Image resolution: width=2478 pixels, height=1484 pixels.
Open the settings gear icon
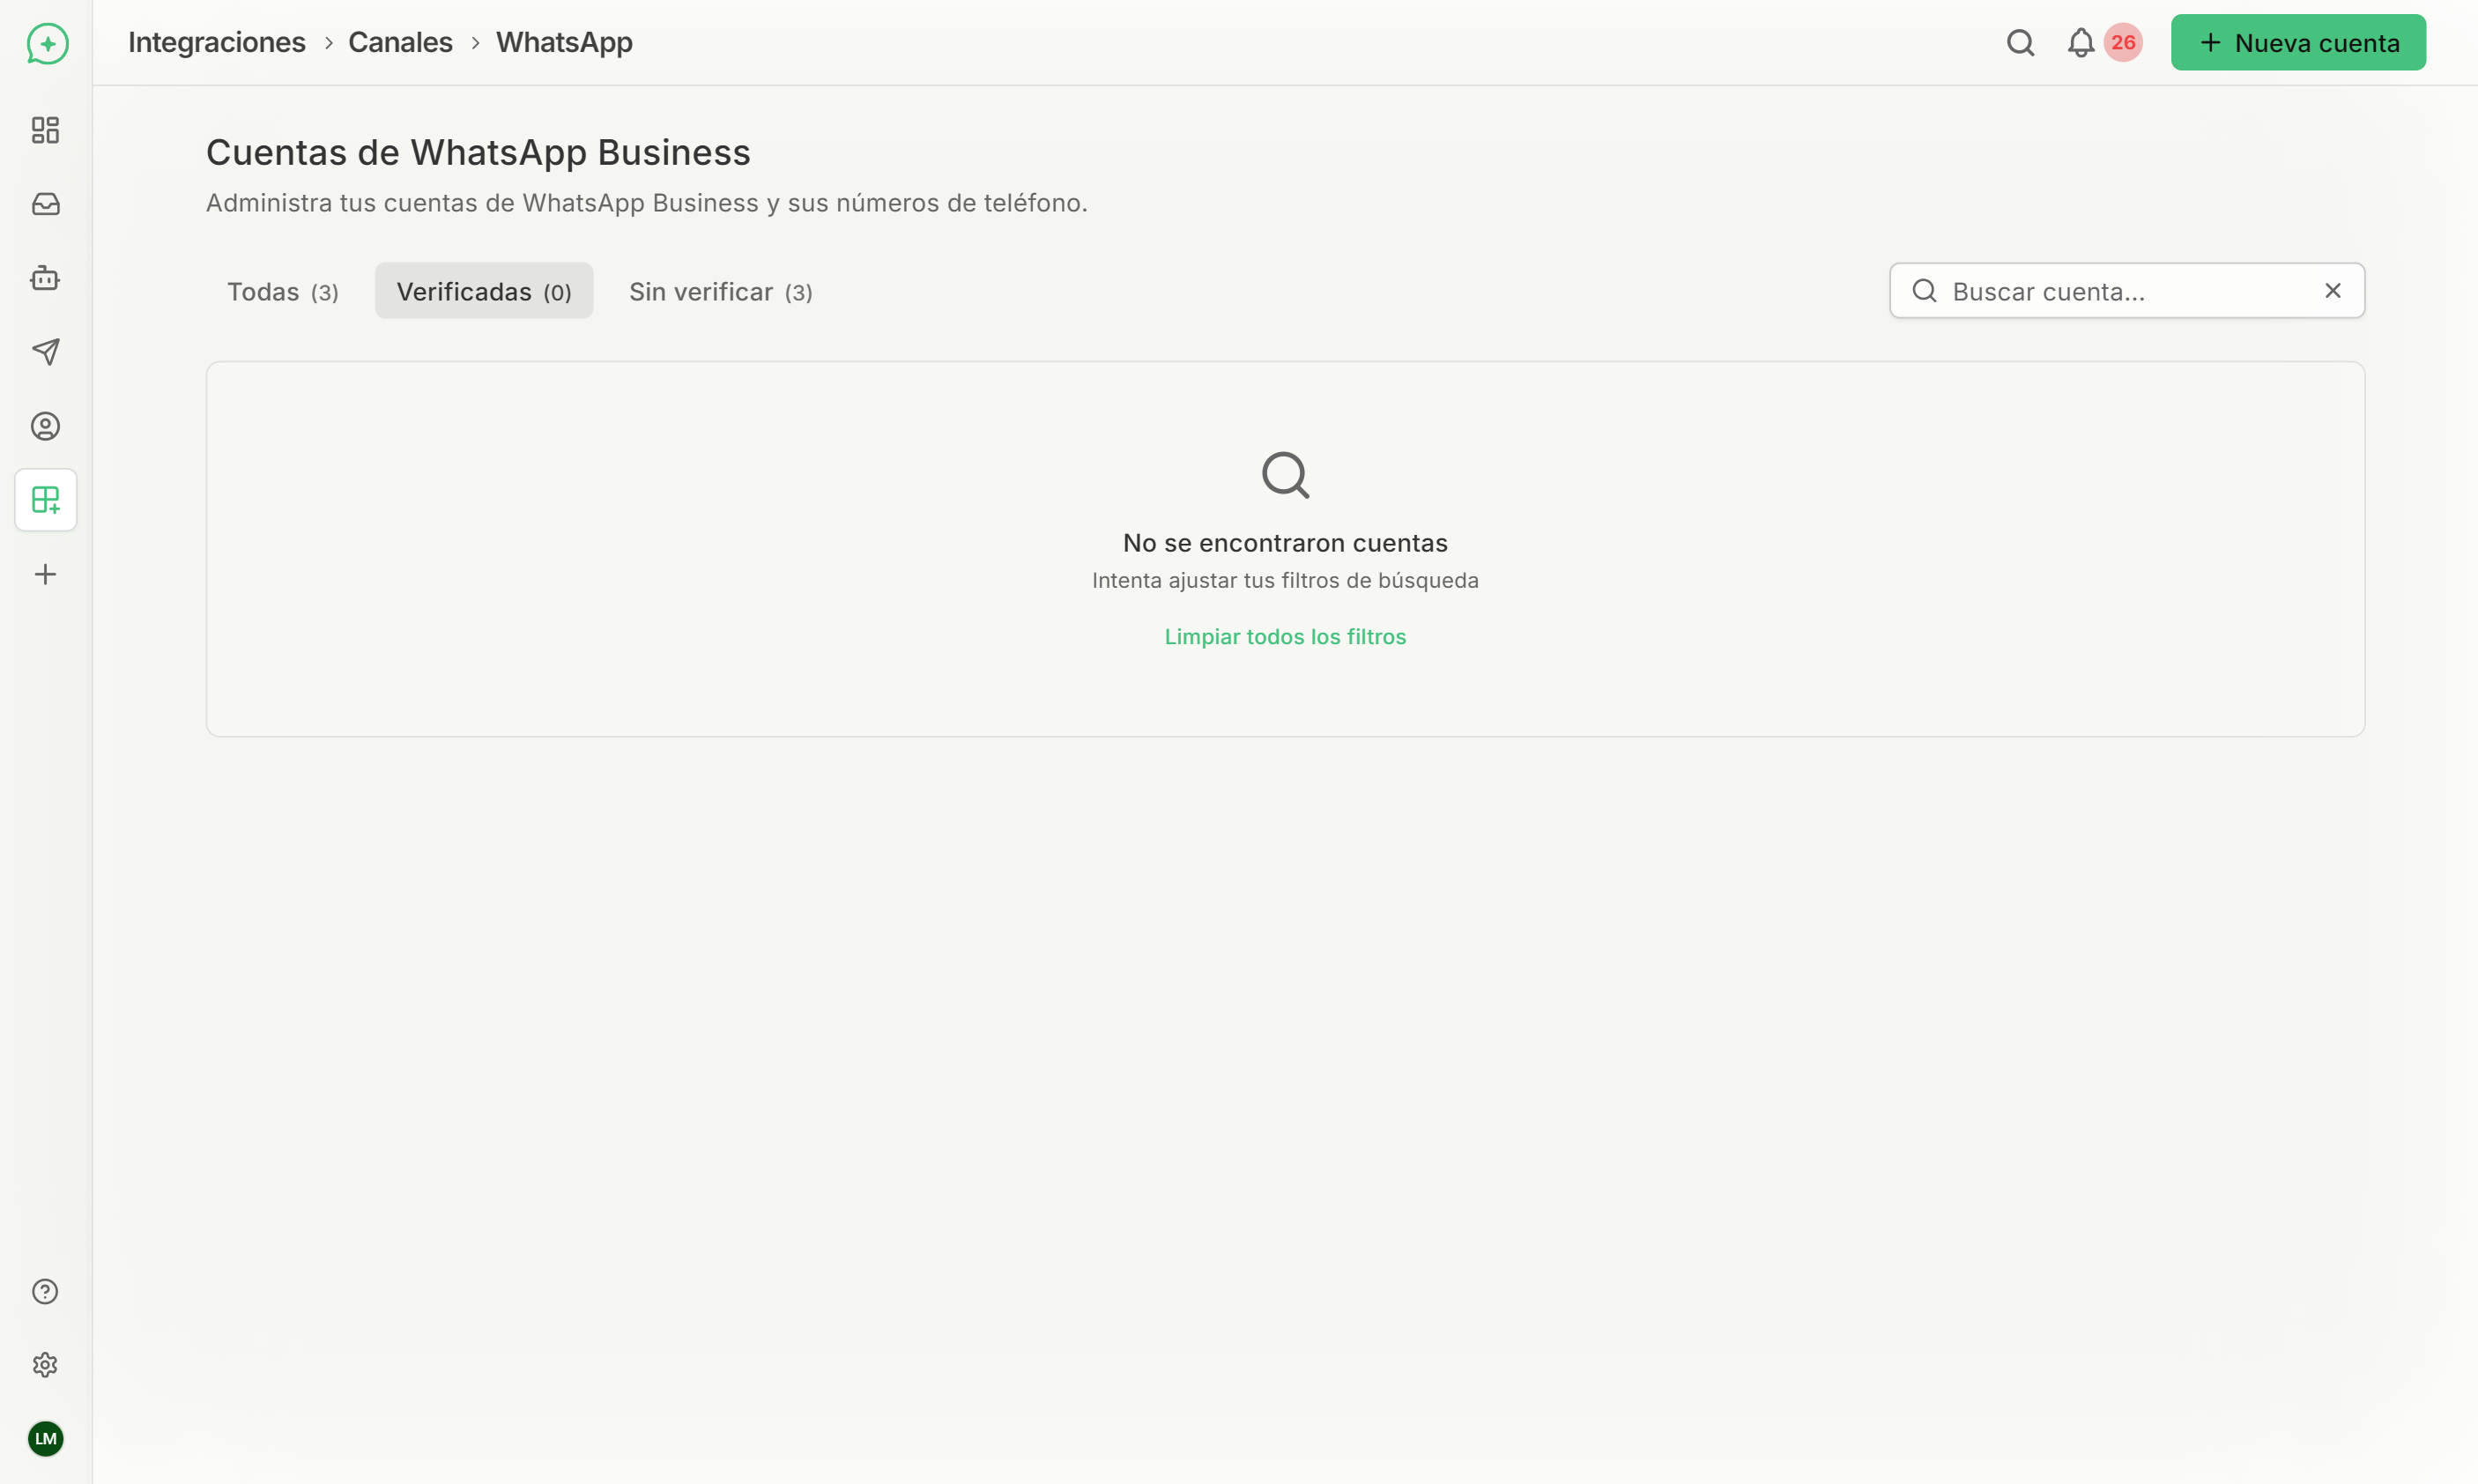46,1365
